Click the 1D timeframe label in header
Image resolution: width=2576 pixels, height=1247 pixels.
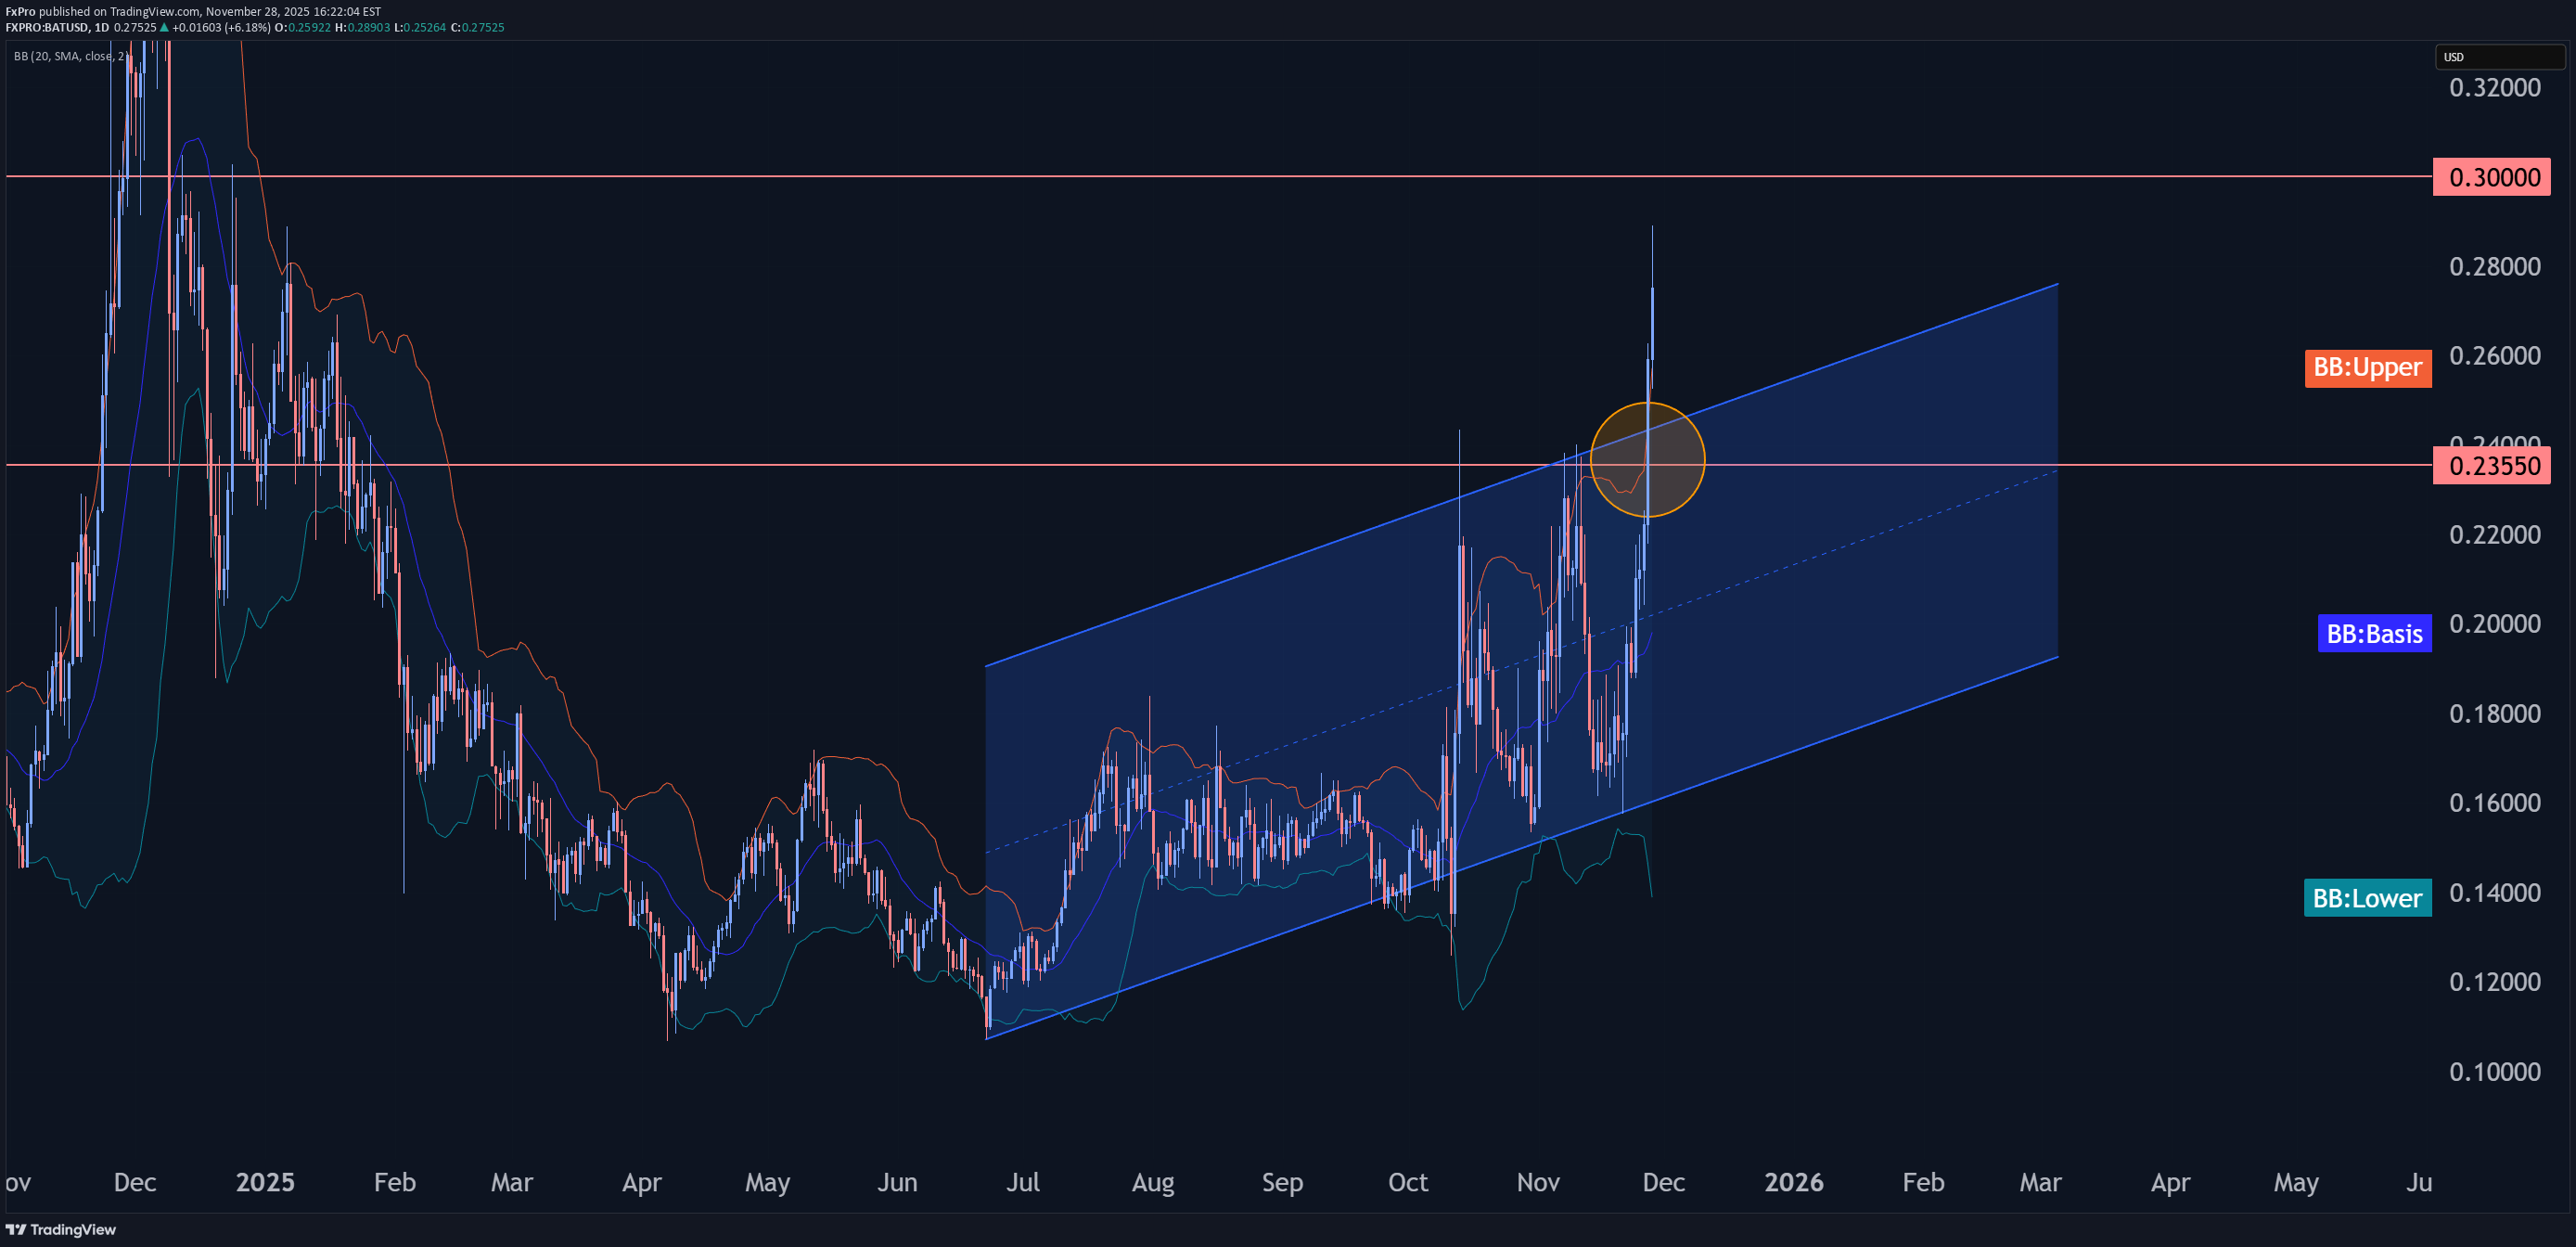[101, 28]
